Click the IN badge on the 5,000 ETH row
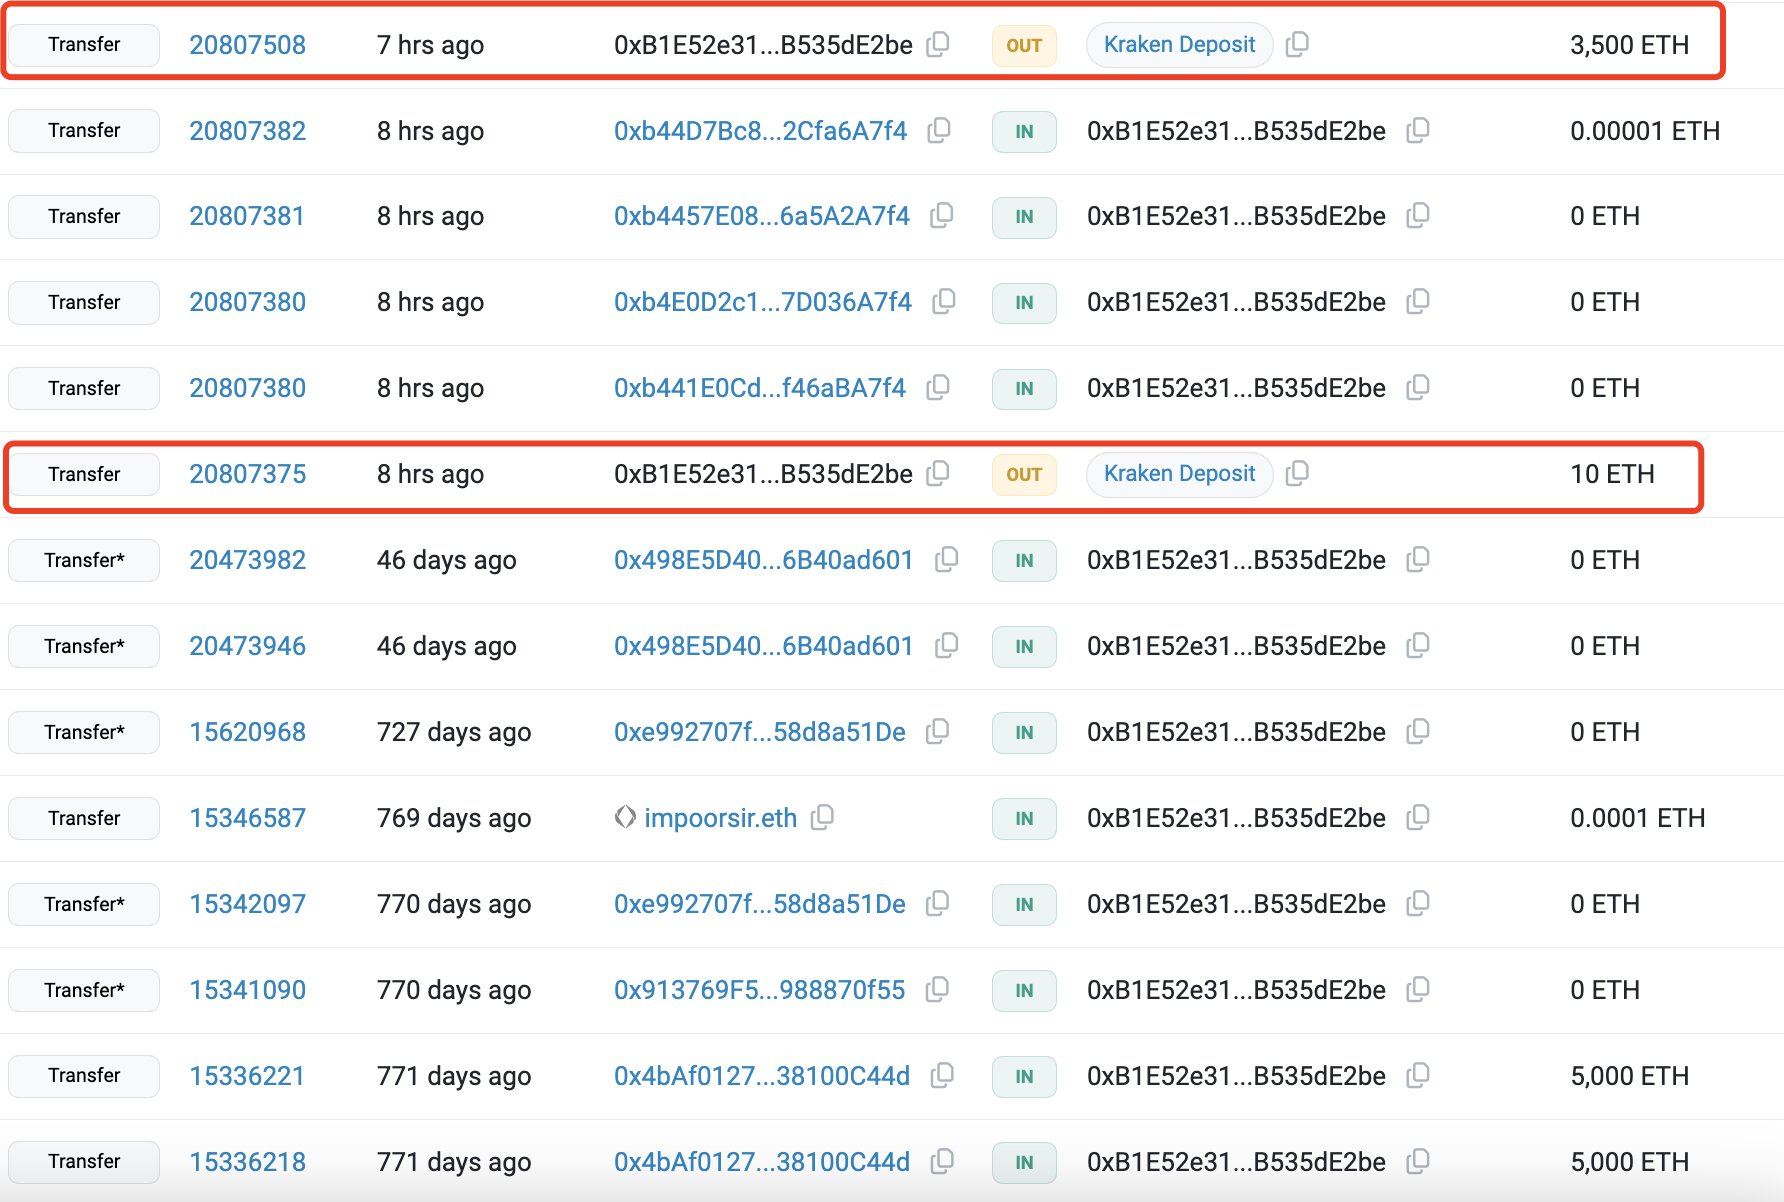The height and width of the screenshot is (1202, 1784). [1023, 1076]
